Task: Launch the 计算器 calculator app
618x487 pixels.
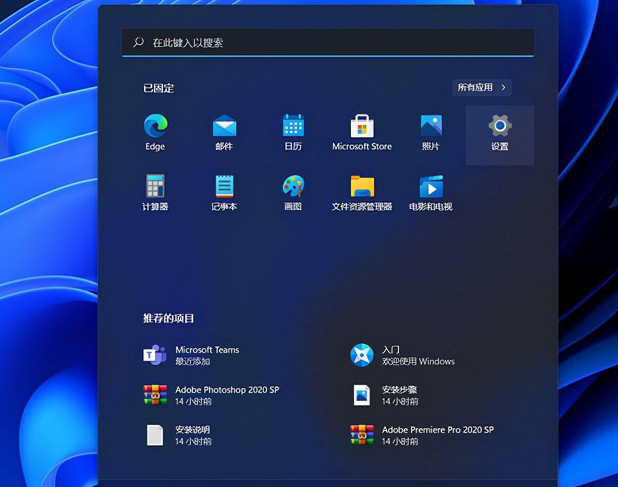Action: tap(155, 187)
